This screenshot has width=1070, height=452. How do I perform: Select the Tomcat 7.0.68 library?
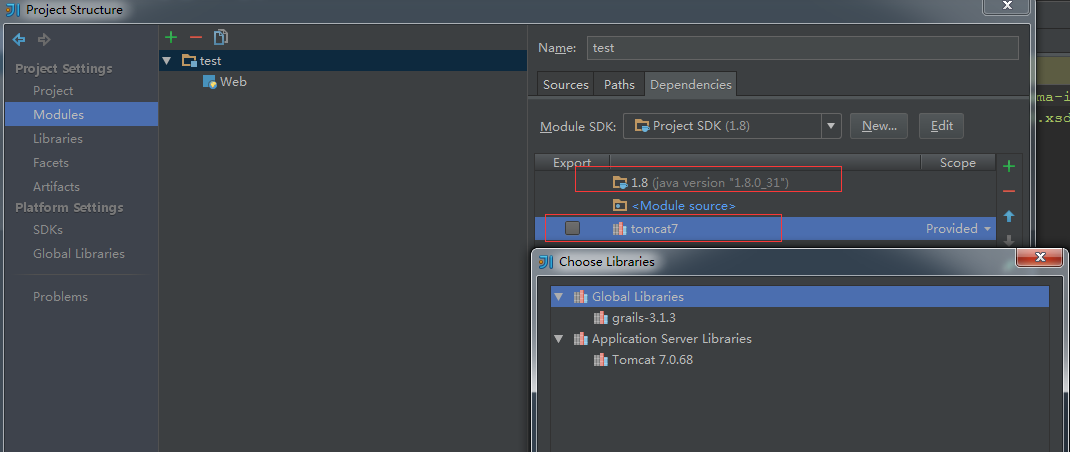click(x=800, y=360)
